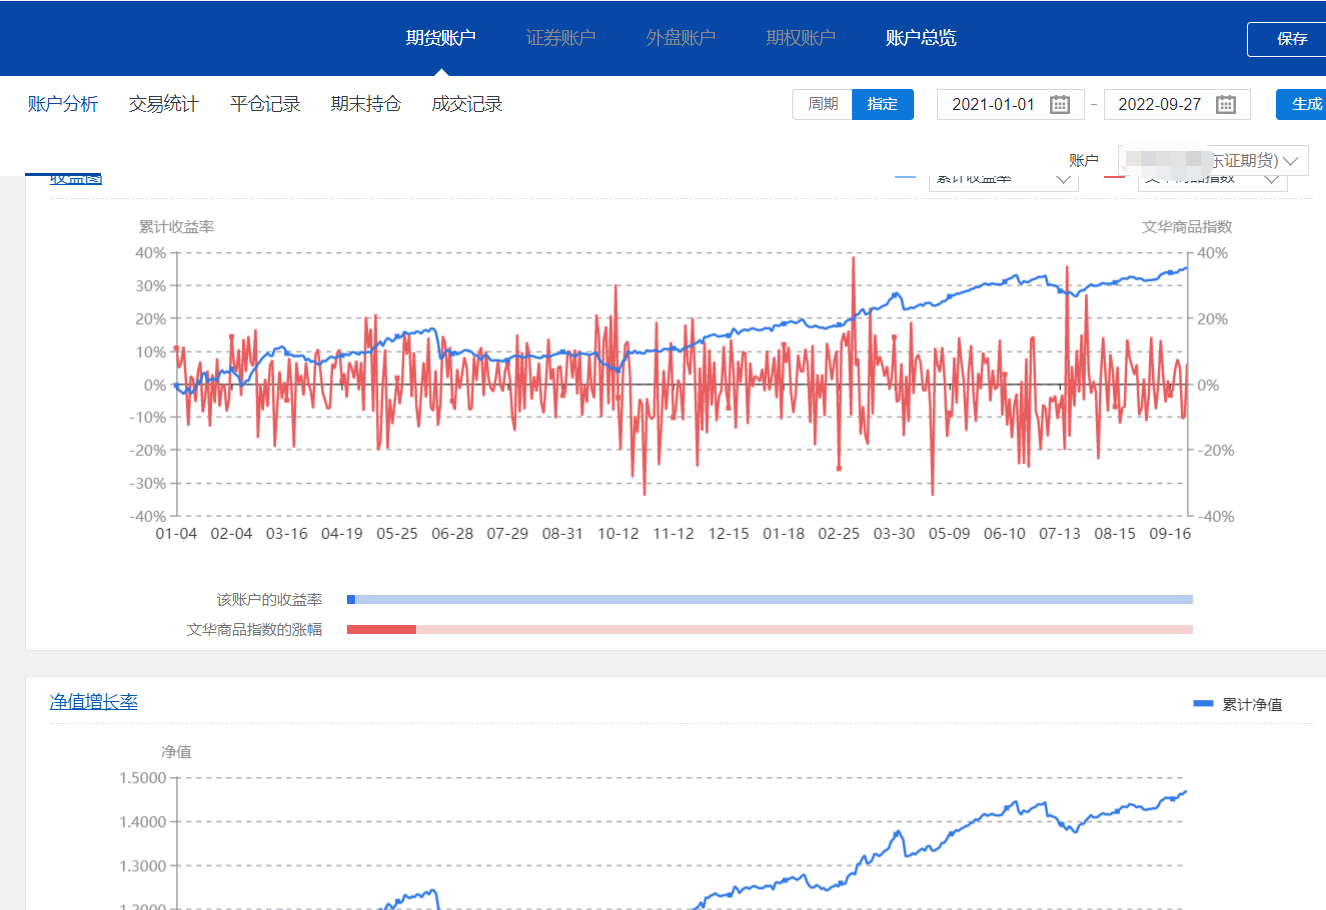Click the 净值 axis title
The image size is (1326, 910).
point(176,752)
